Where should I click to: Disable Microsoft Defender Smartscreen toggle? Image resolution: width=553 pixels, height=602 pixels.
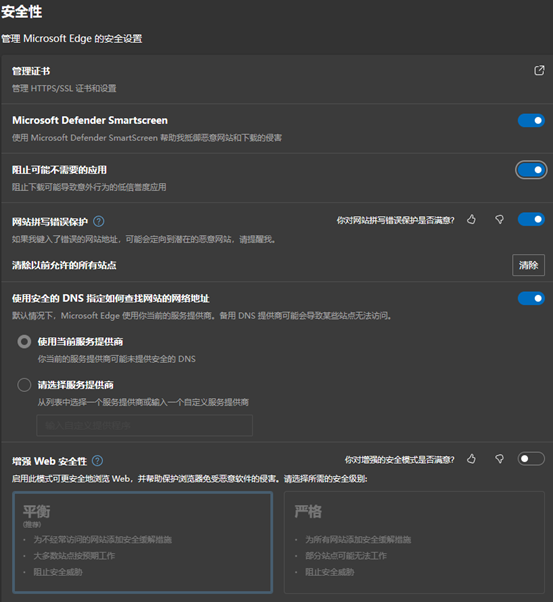pos(531,121)
